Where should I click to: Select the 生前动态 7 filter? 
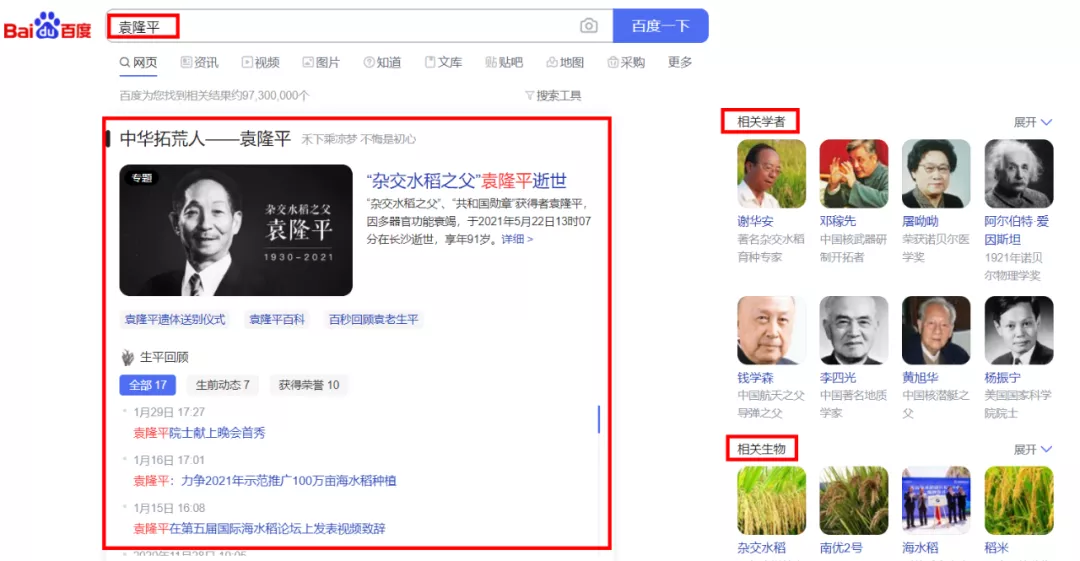pyautogui.click(x=222, y=385)
